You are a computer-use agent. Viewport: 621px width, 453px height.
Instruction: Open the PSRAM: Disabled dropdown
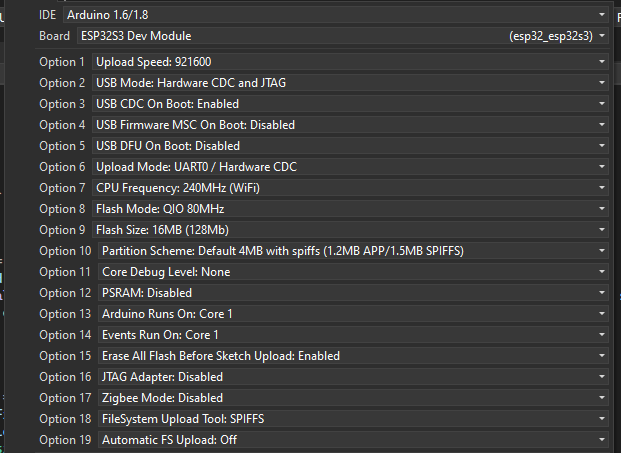(x=353, y=293)
